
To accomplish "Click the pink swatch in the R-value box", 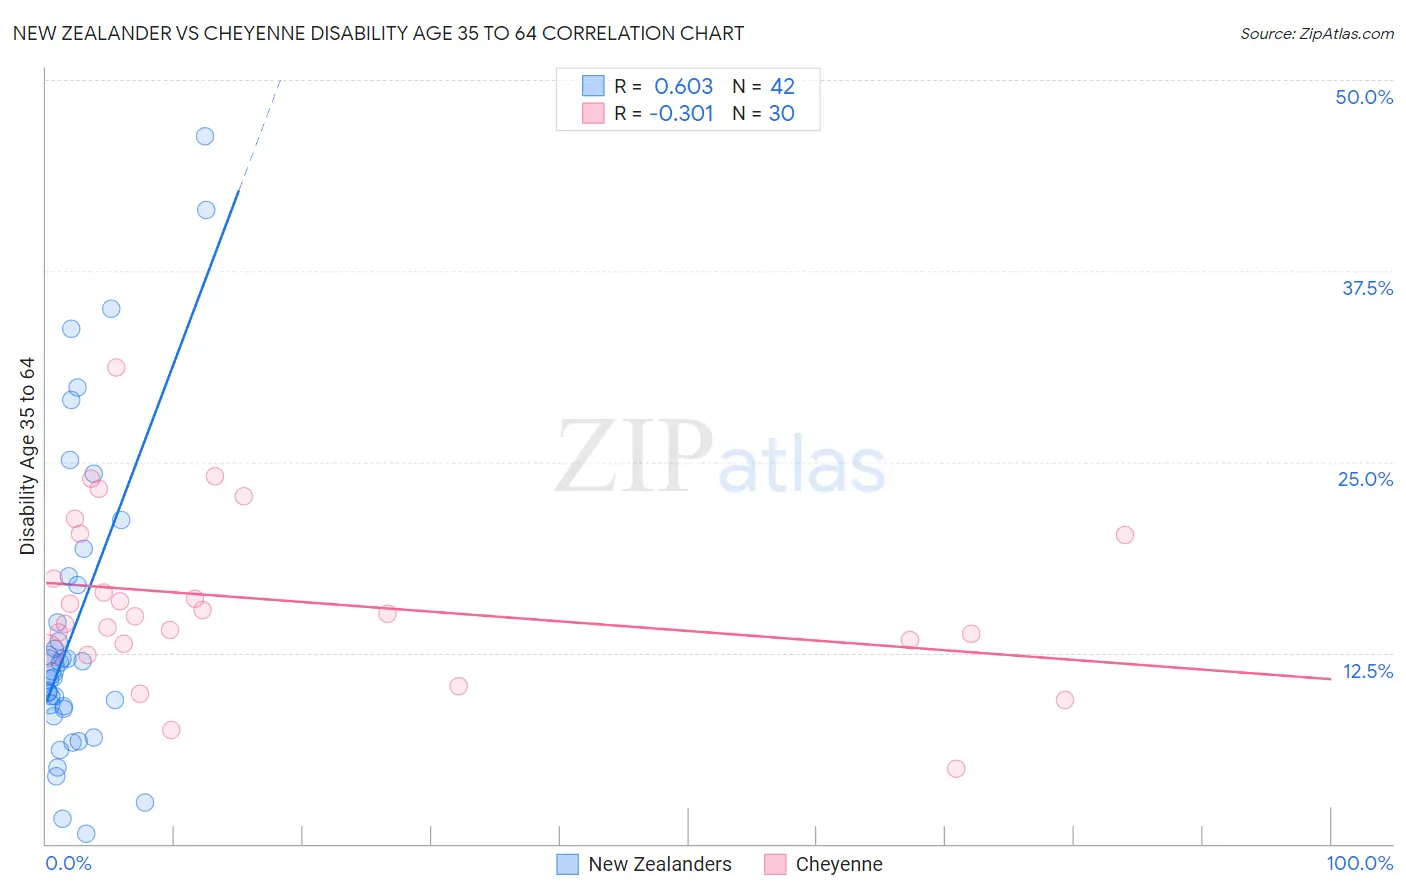I will (x=593, y=113).
